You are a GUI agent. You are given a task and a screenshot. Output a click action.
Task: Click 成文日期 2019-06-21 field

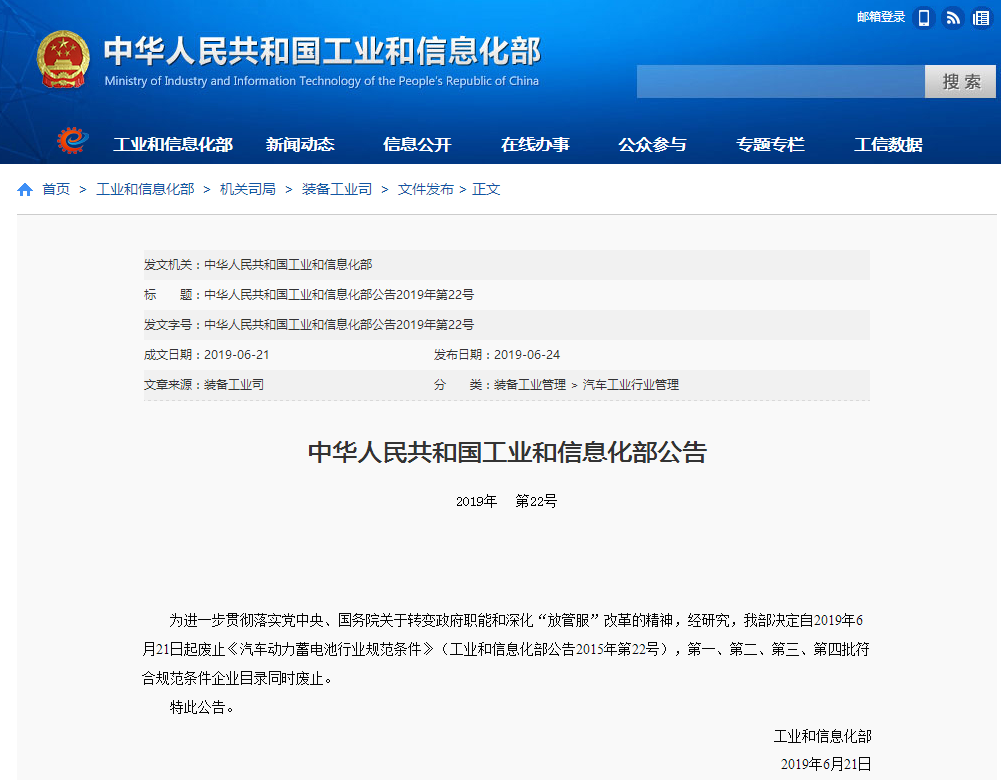[x=206, y=355]
